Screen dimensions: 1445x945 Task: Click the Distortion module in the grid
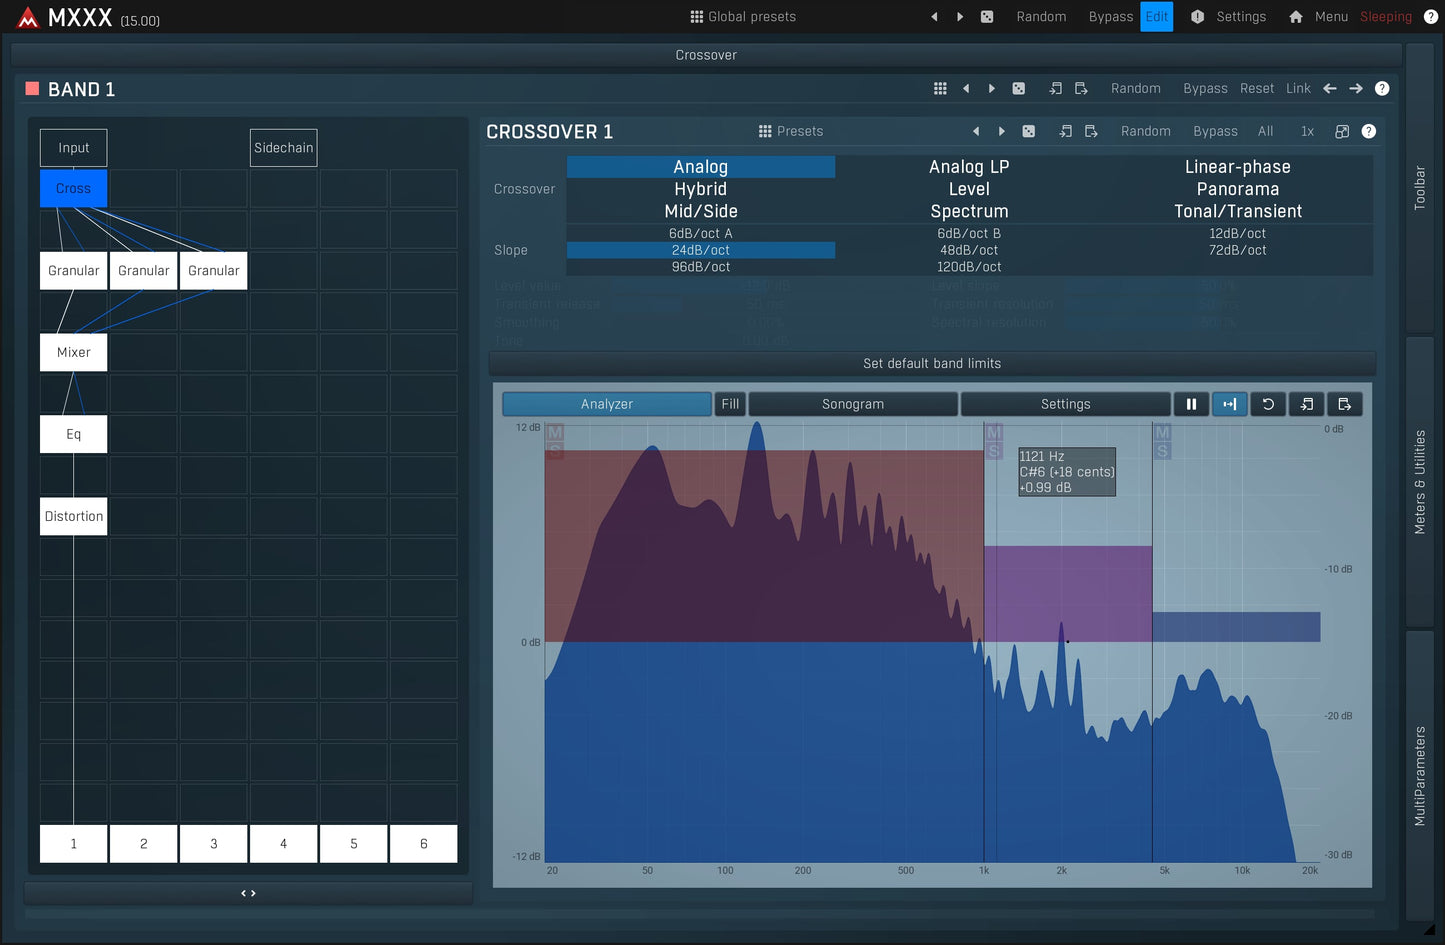pyautogui.click(x=74, y=516)
